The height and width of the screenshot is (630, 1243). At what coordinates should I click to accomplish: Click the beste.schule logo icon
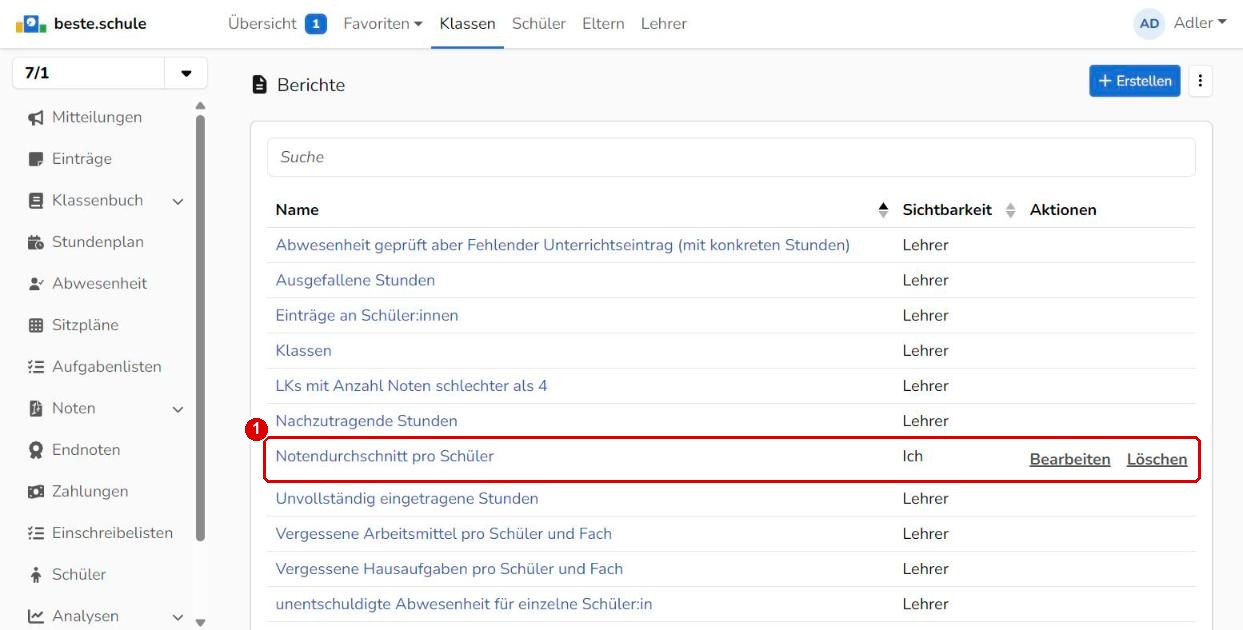[31, 23]
